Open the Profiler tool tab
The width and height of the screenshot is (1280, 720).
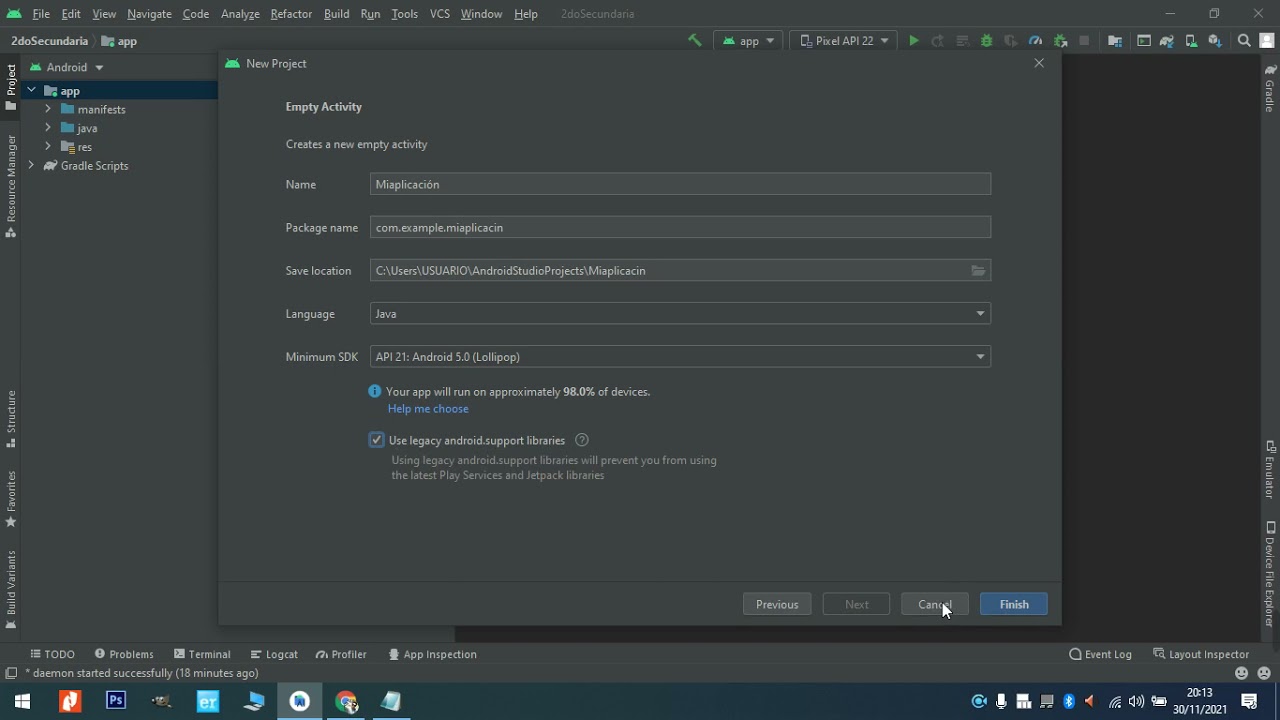tap(341, 654)
